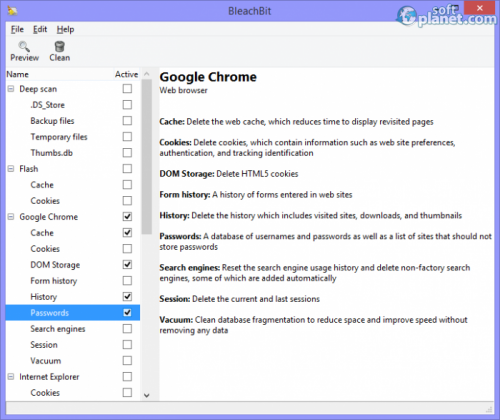Select the Thumbs.db tree item

coord(52,153)
